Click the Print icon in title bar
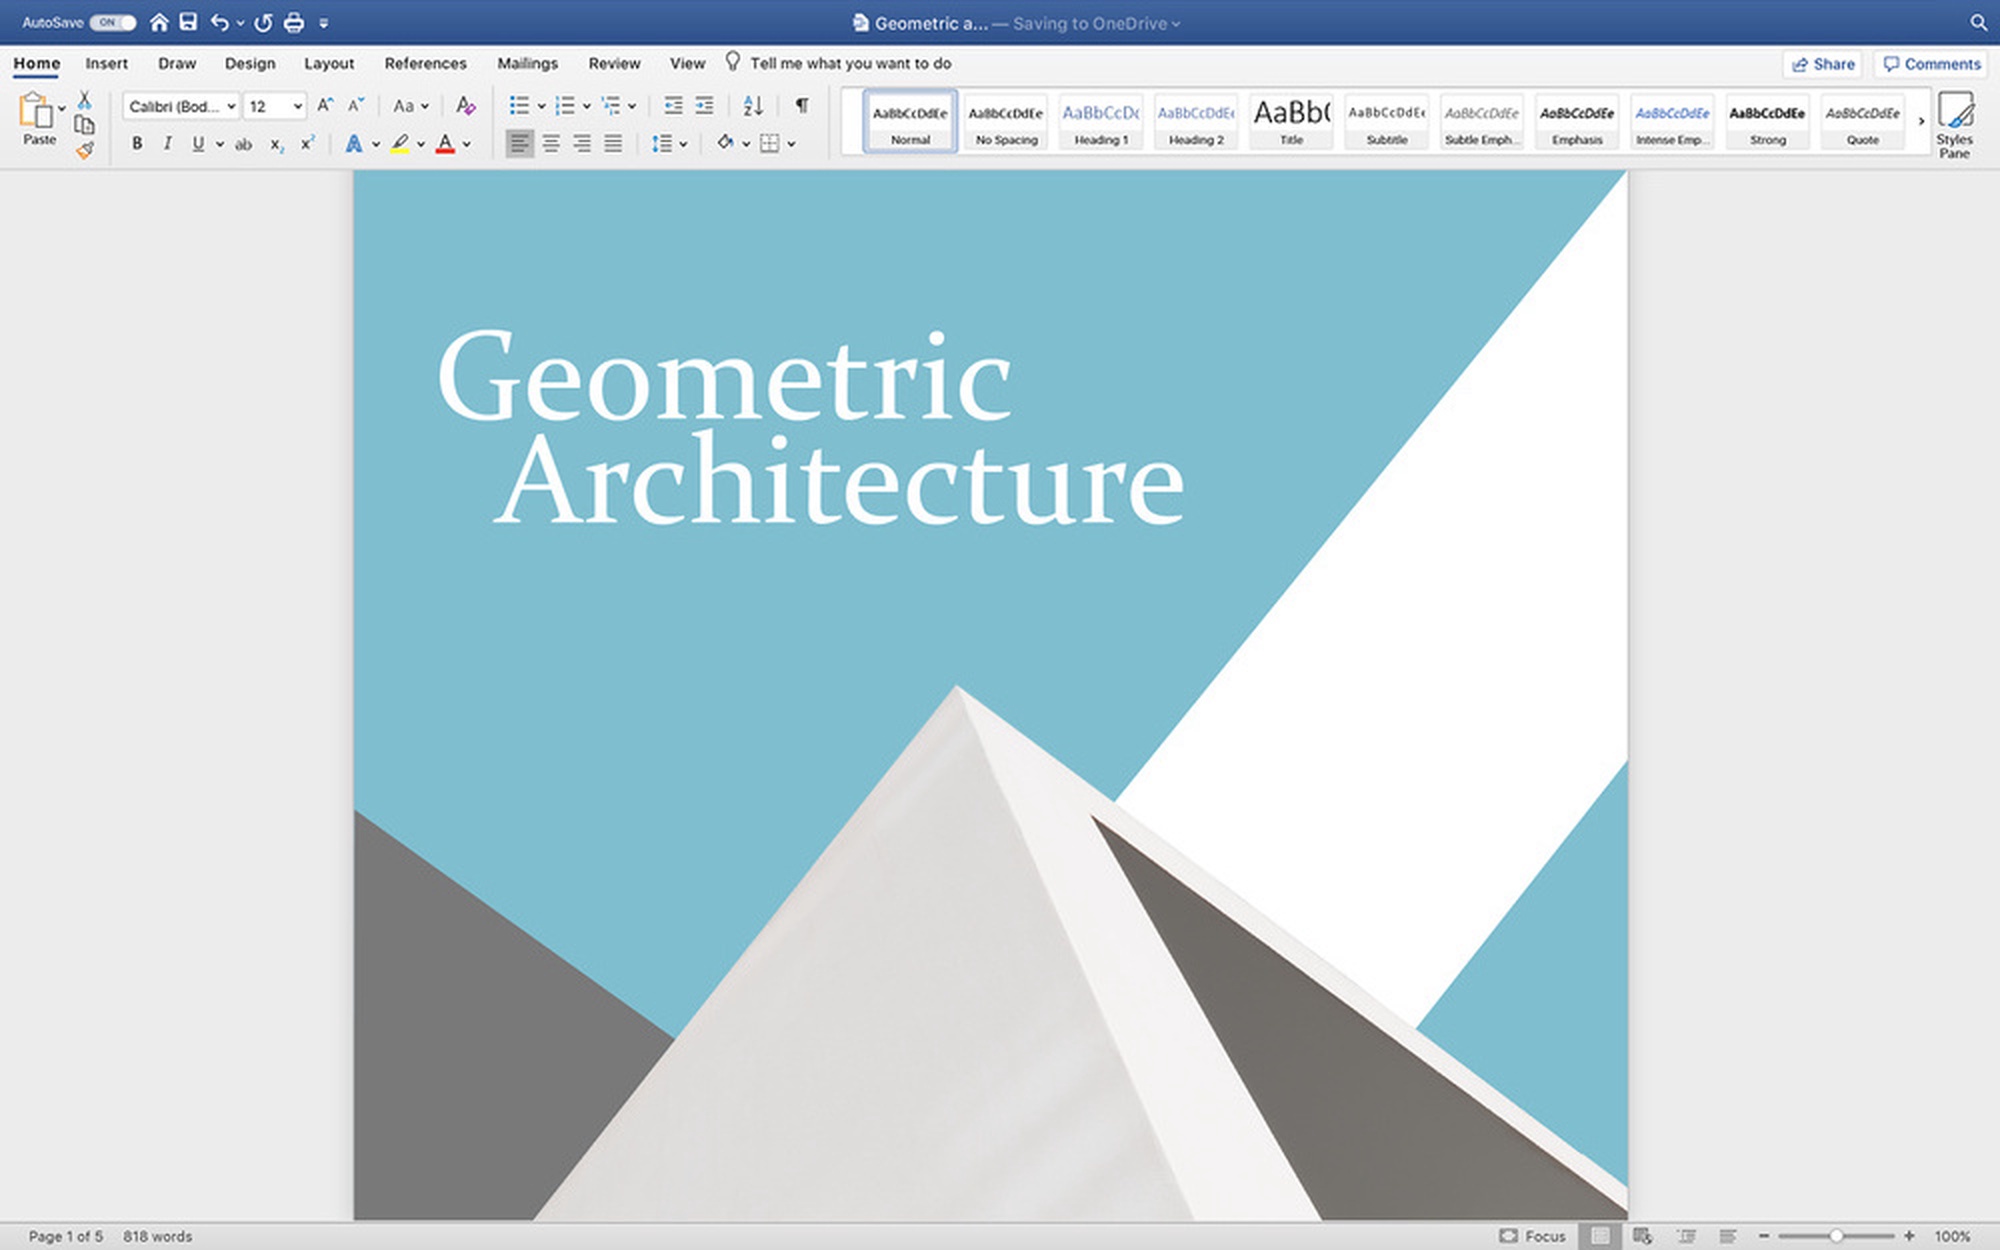Viewport: 2000px width, 1250px height. point(294,23)
